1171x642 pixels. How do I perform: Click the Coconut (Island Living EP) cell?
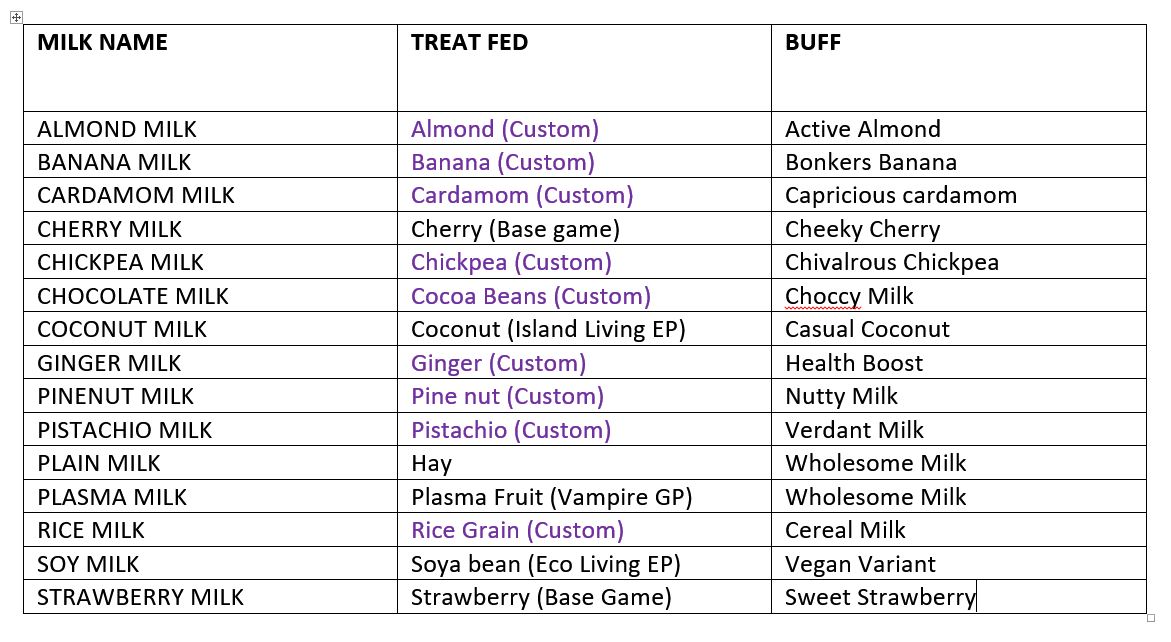pyautogui.click(x=548, y=330)
